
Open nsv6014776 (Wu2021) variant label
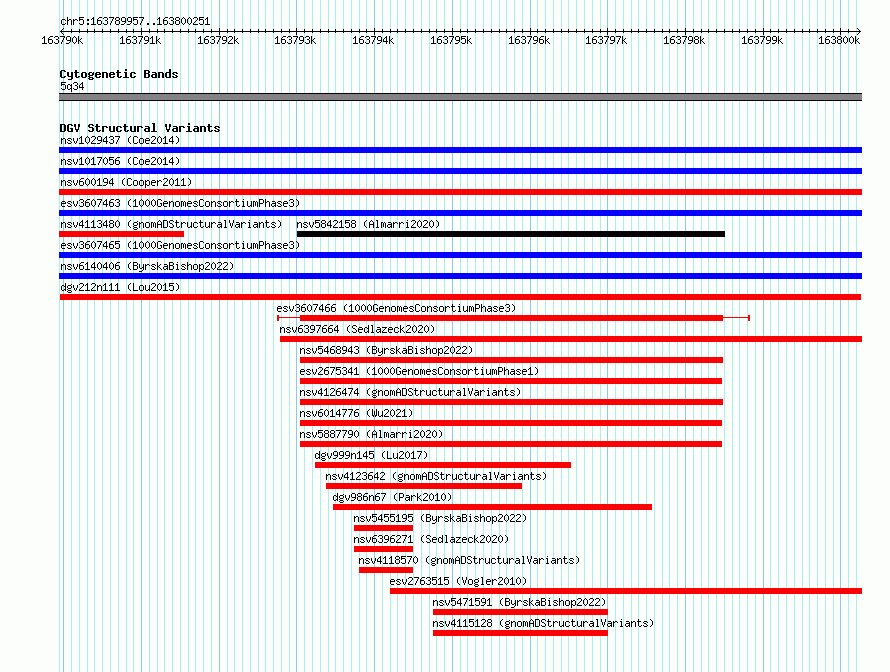pyautogui.click(x=356, y=413)
